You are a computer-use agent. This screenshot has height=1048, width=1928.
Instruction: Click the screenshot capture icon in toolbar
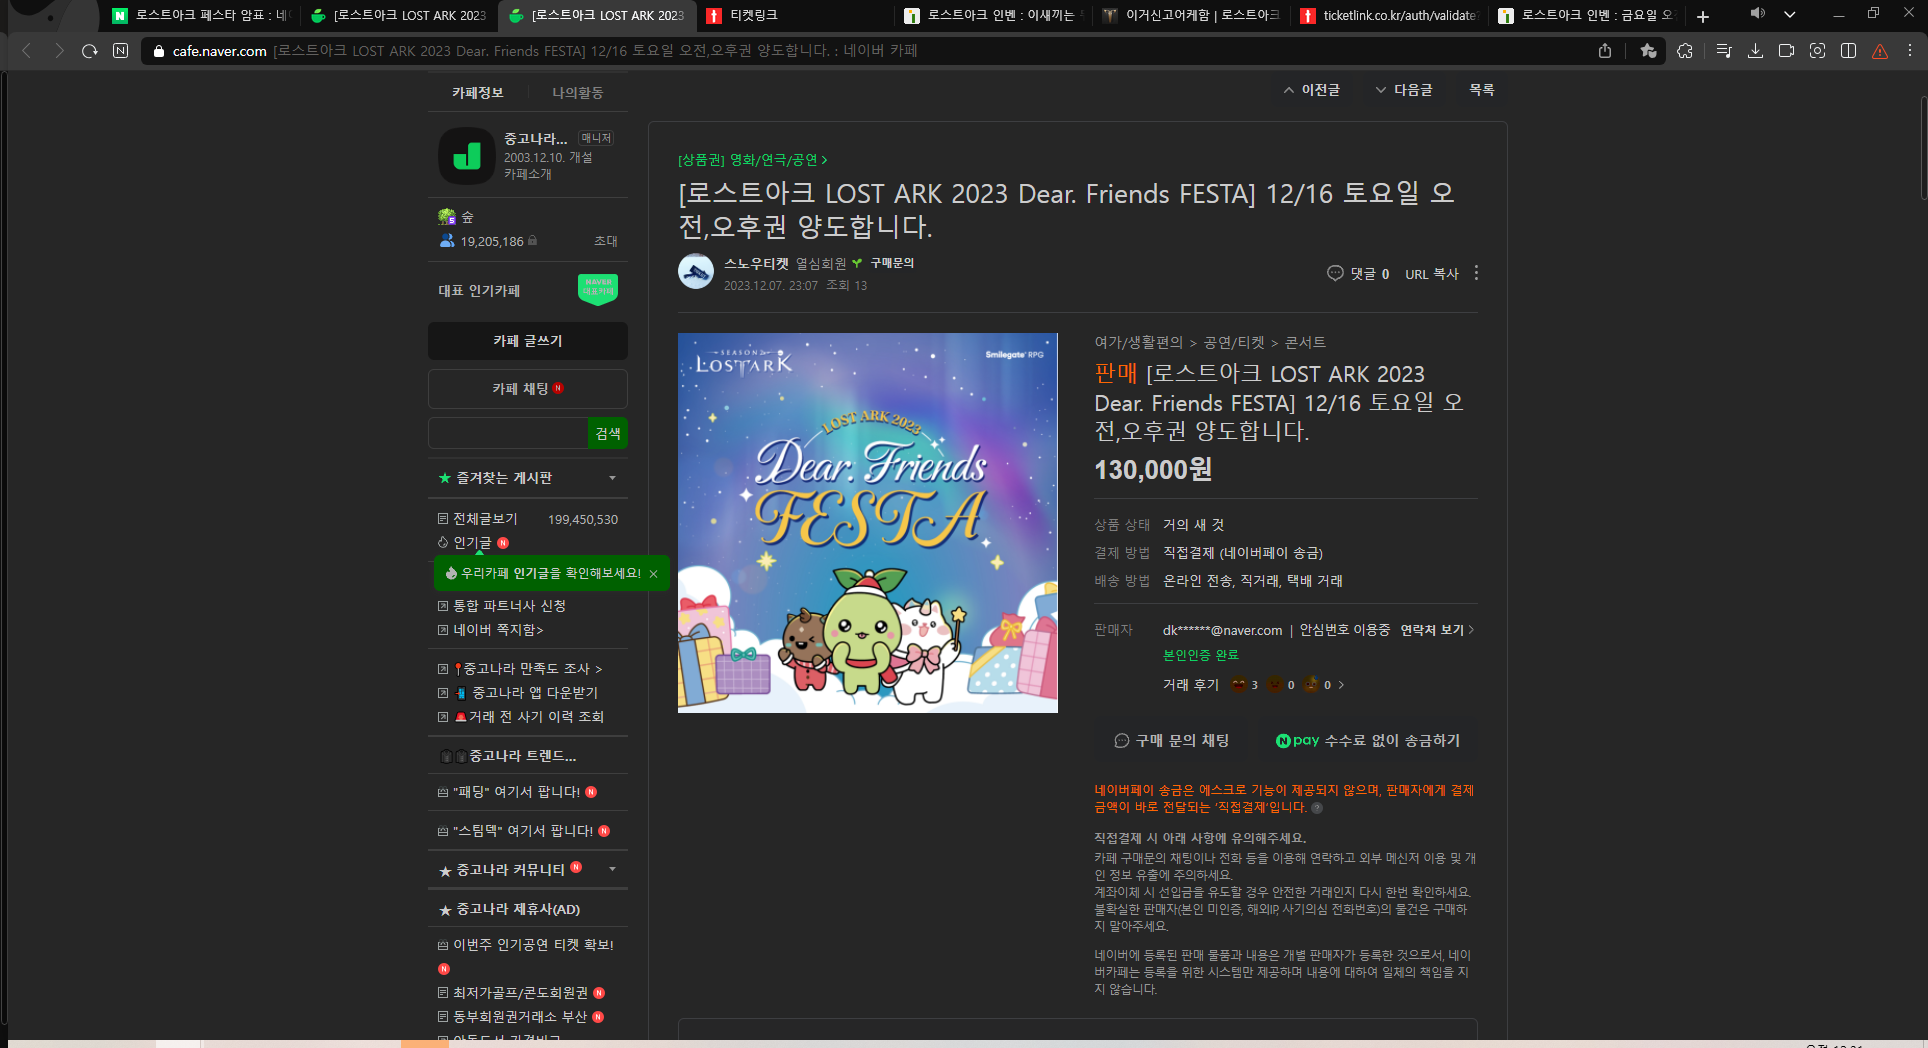point(1817,51)
